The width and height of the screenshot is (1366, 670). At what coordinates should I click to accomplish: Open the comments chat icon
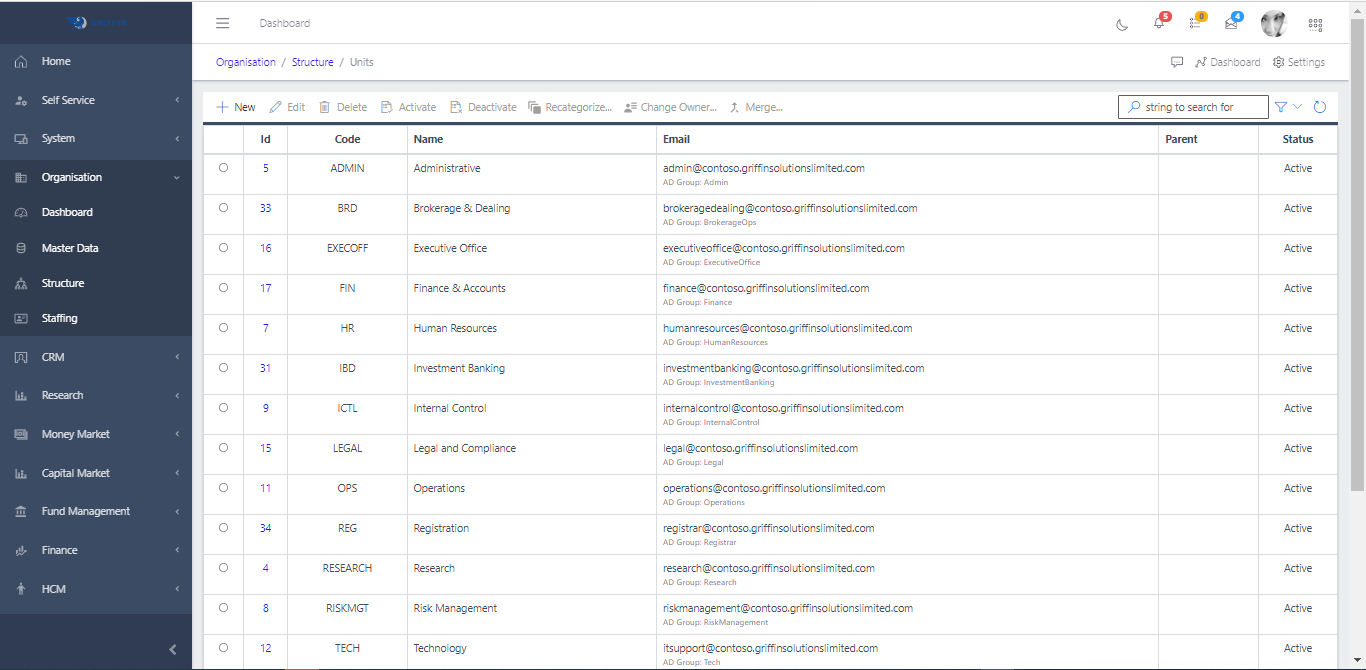pos(1177,62)
